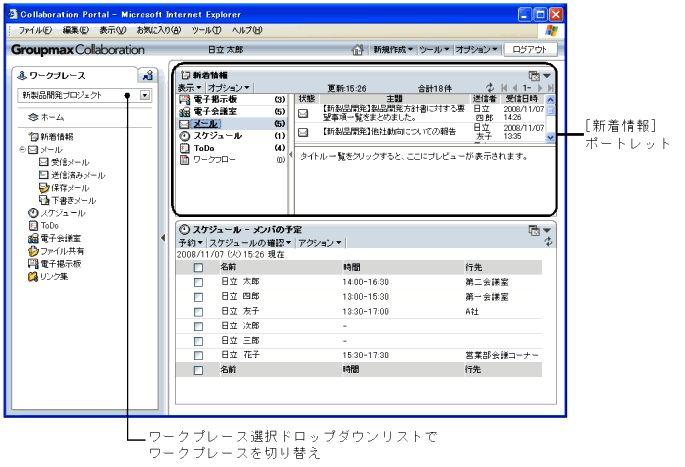The height and width of the screenshot is (467, 685).
Task: Open スケジュール in the sidebar
Action: coord(57,213)
